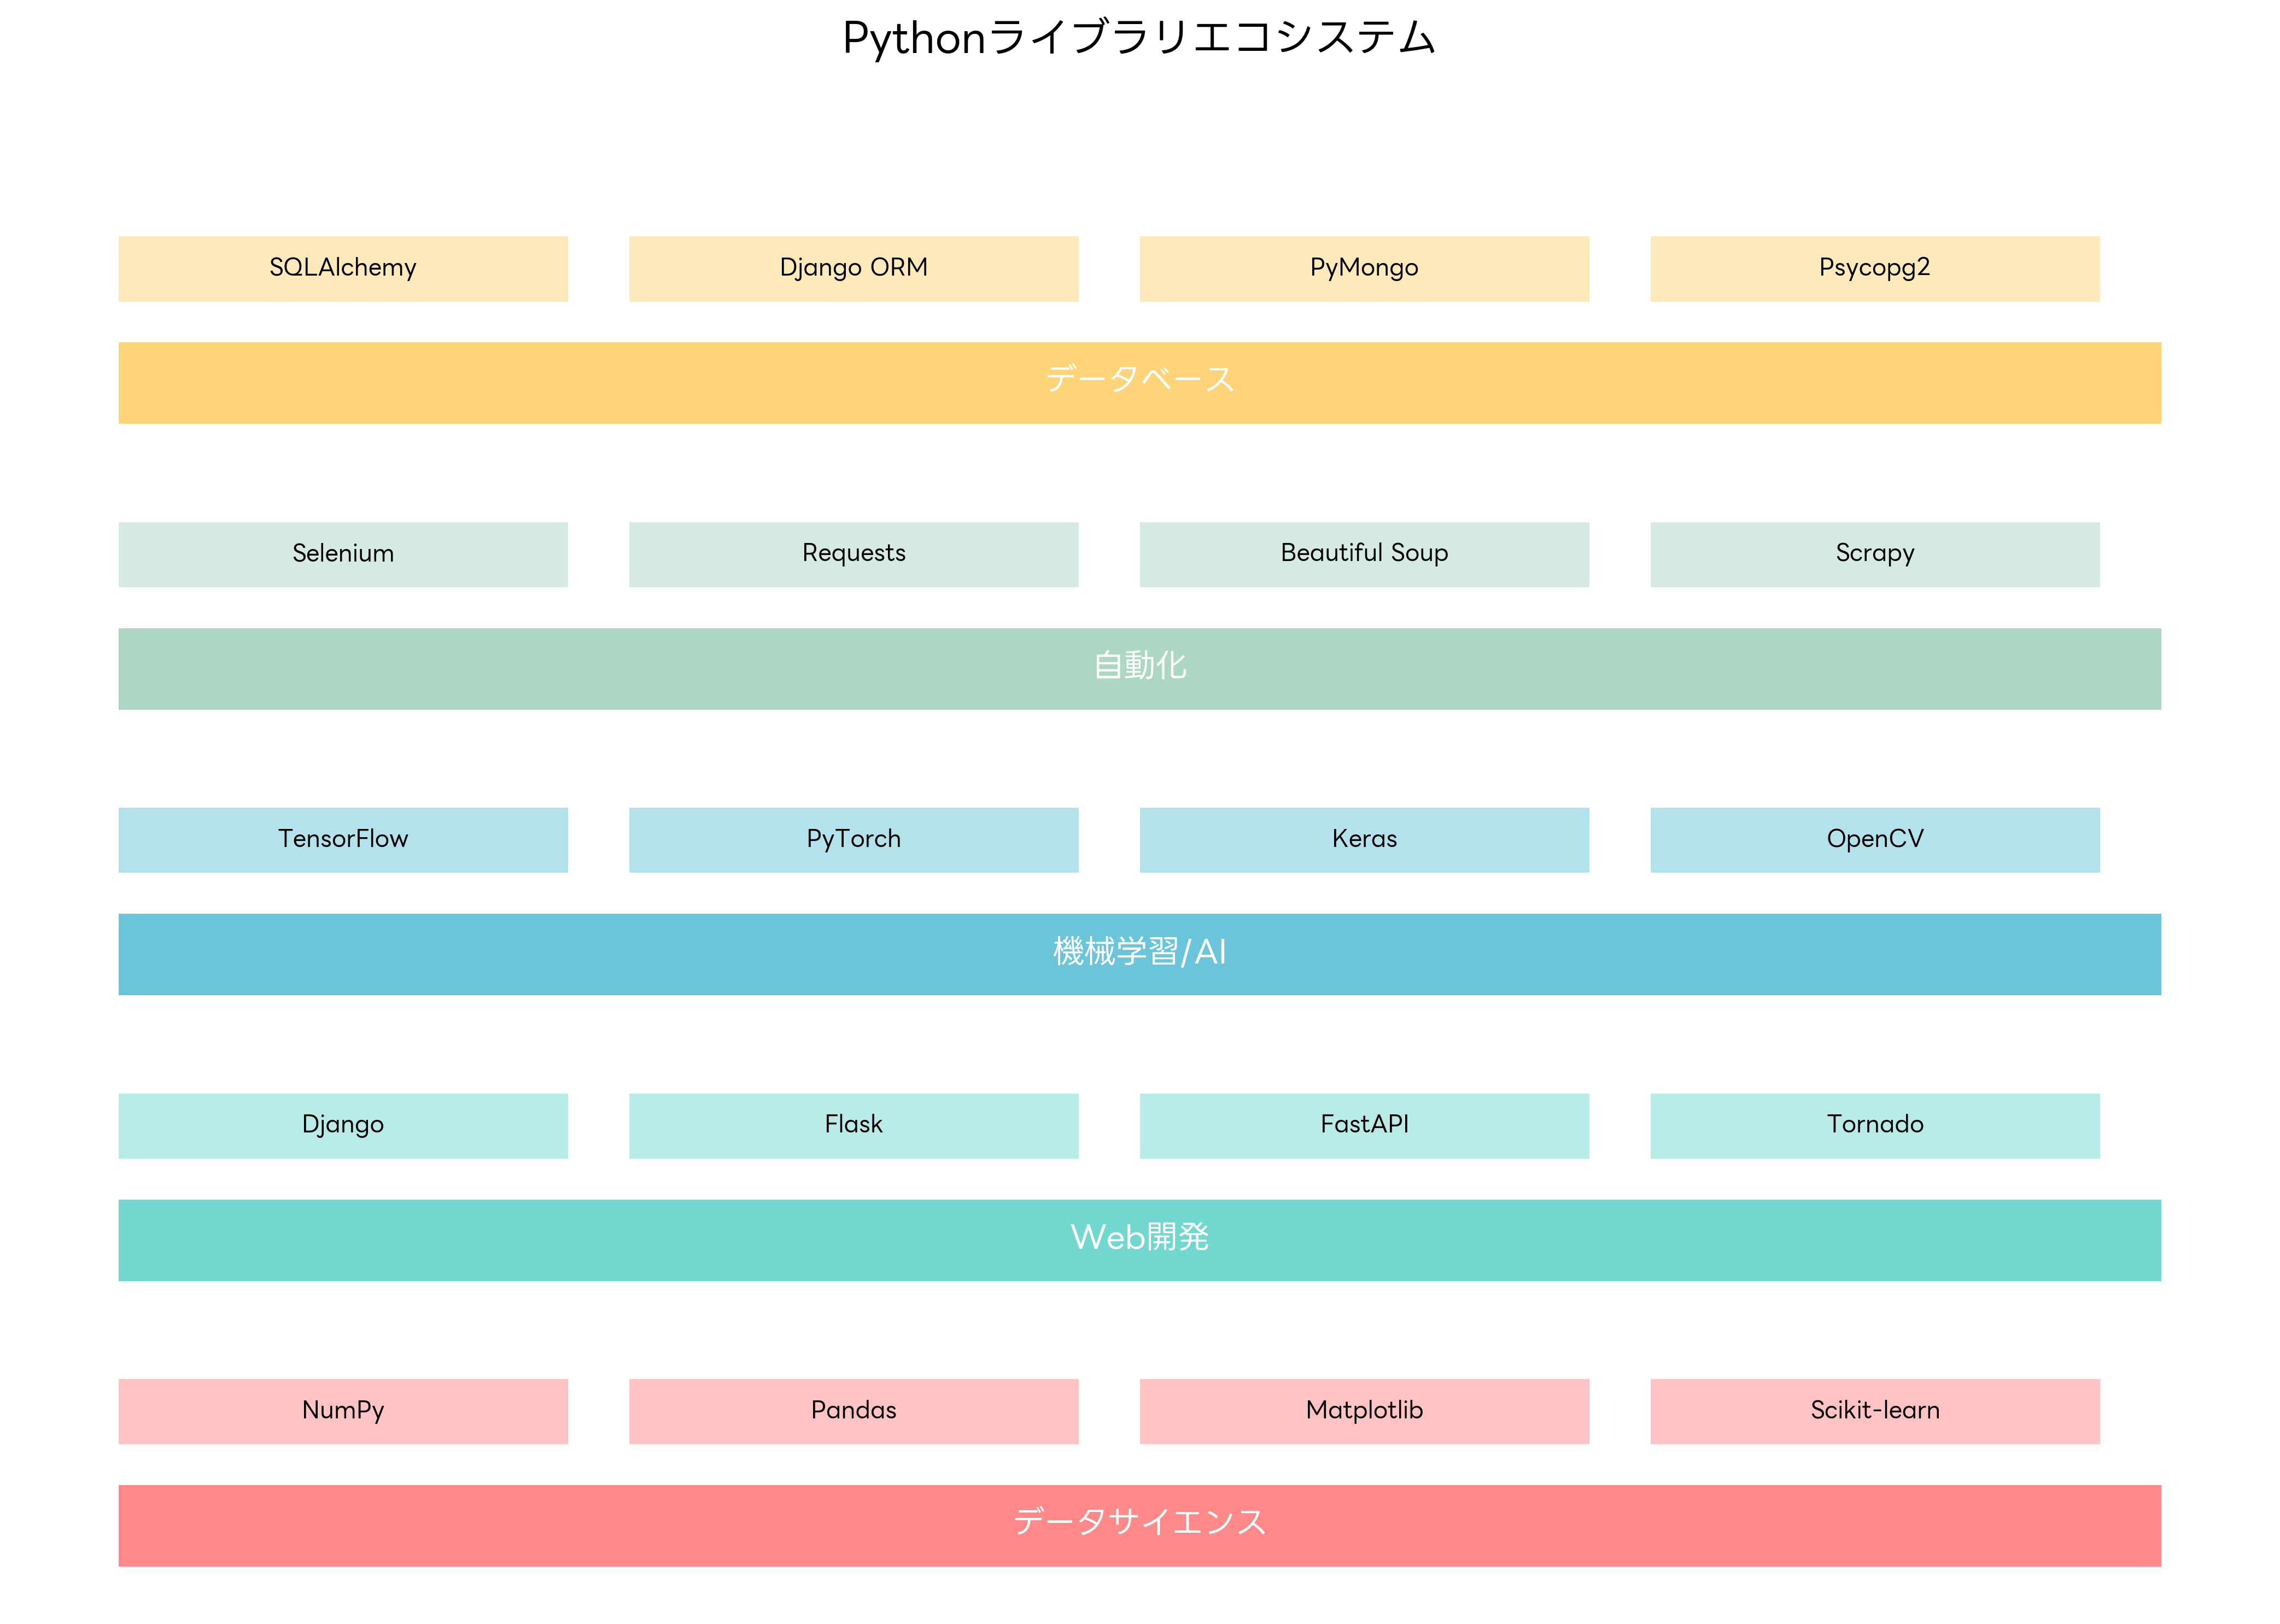The height and width of the screenshot is (1624, 2280).
Task: Click the Pandas box
Action: click(853, 1411)
